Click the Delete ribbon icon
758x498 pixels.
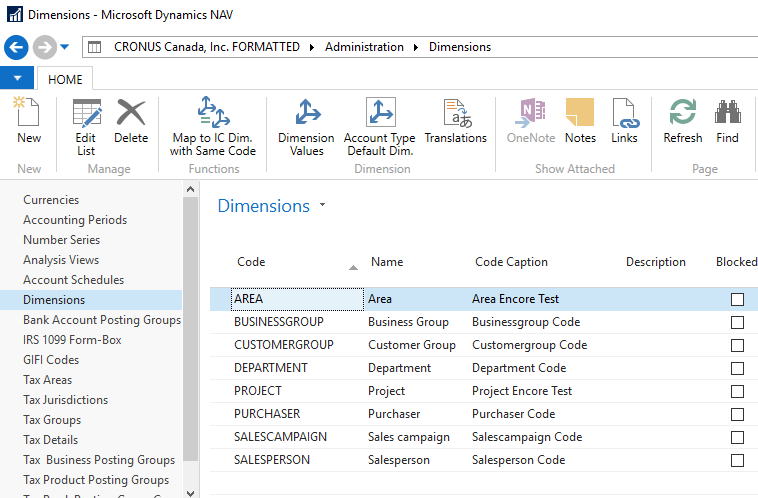[x=131, y=121]
